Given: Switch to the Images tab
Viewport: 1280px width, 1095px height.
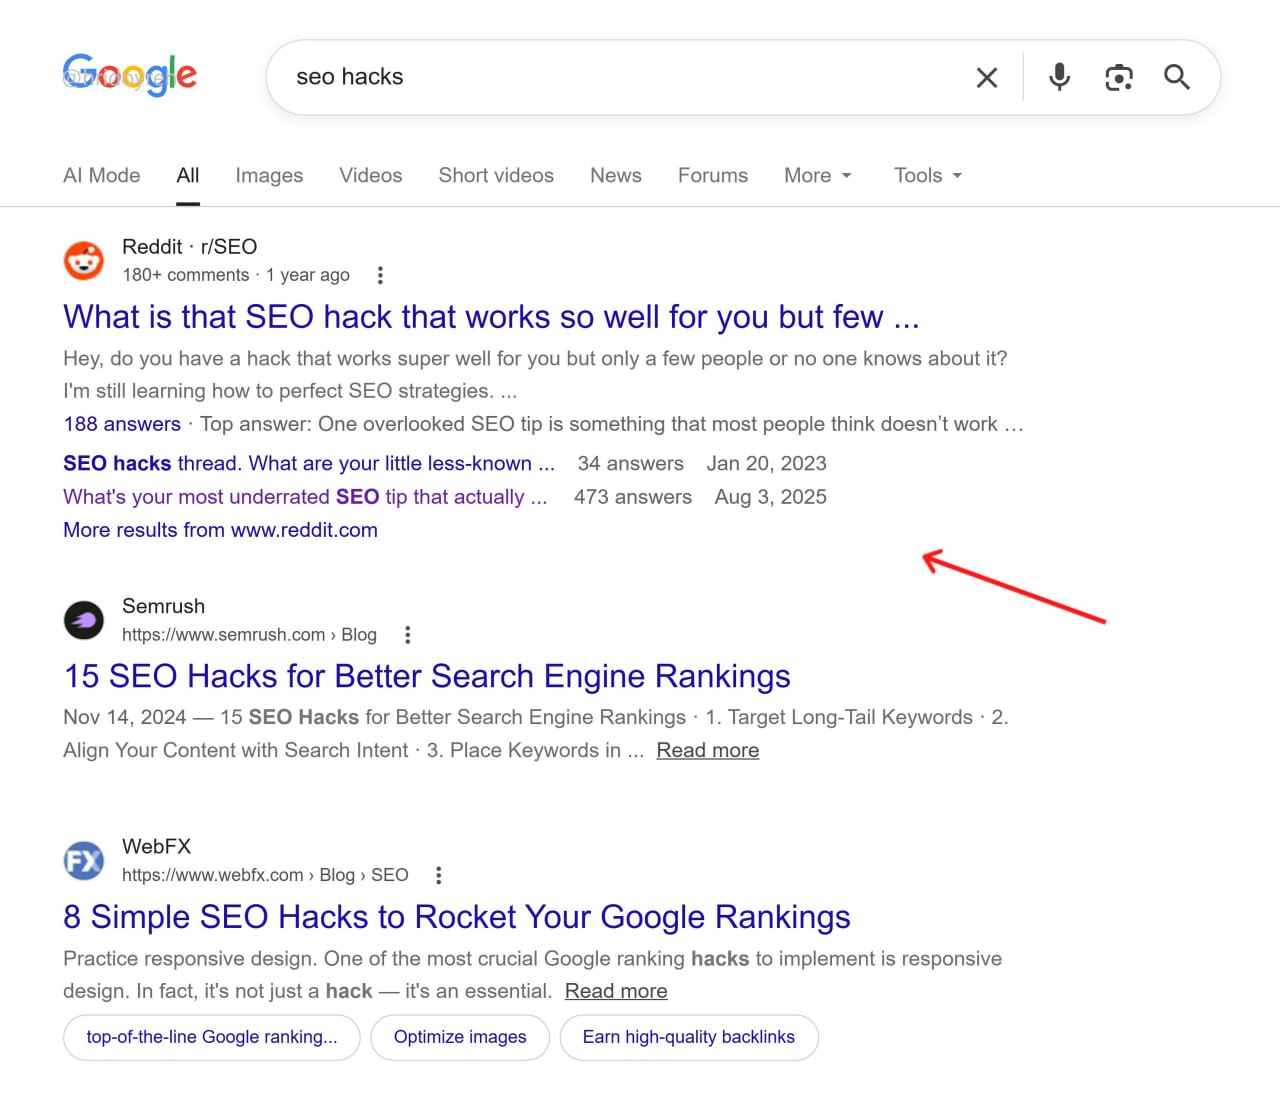Looking at the screenshot, I should 269,175.
